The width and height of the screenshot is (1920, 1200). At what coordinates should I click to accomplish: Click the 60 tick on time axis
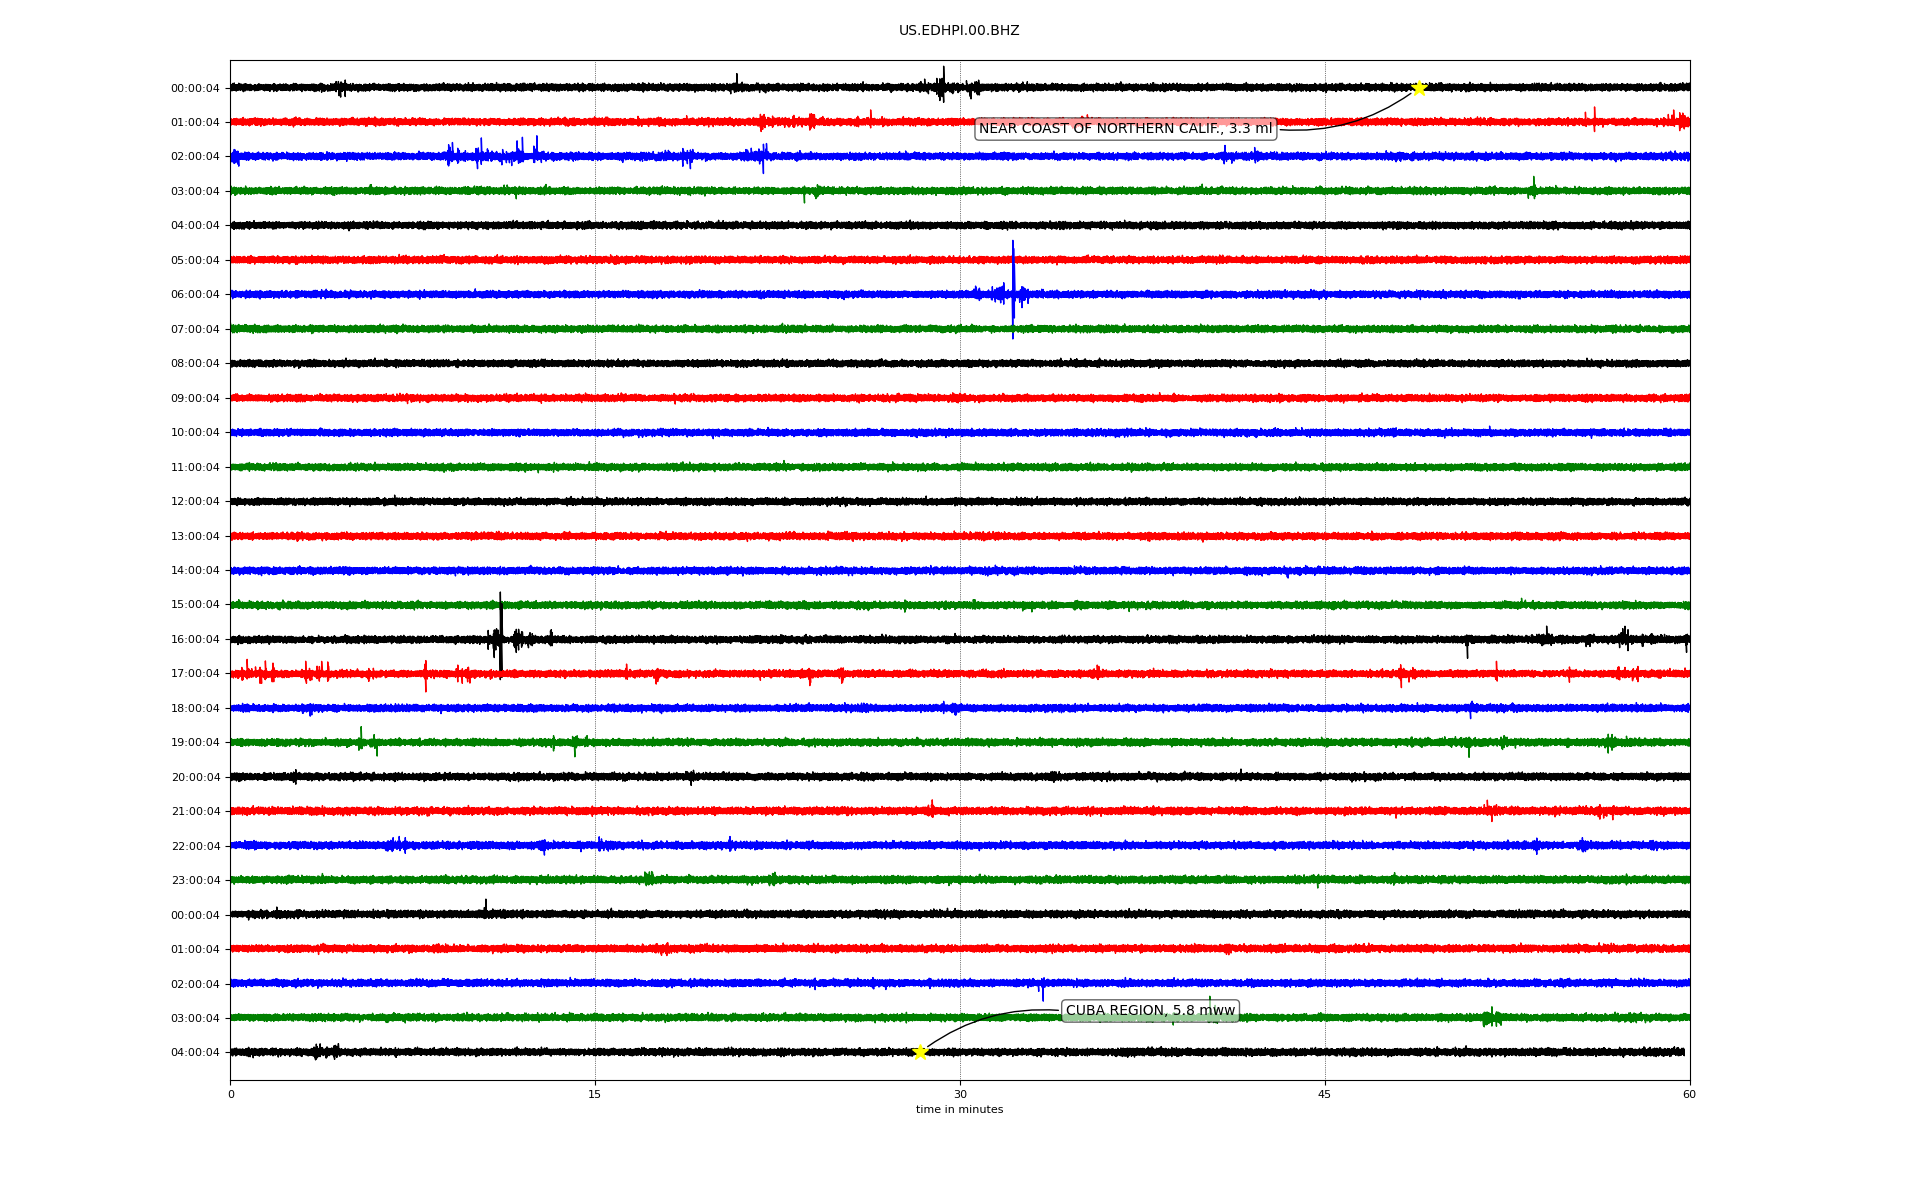[x=1689, y=1094]
